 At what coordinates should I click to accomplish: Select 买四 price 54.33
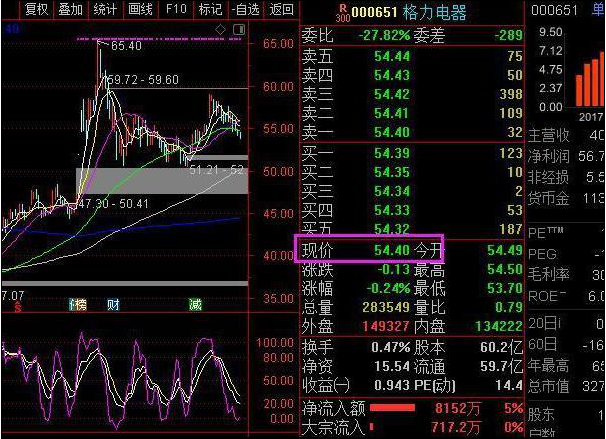[x=392, y=210]
